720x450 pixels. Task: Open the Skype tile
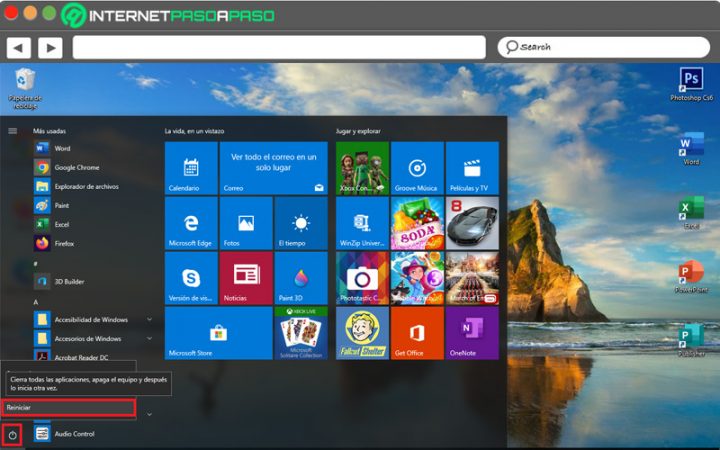[191, 277]
